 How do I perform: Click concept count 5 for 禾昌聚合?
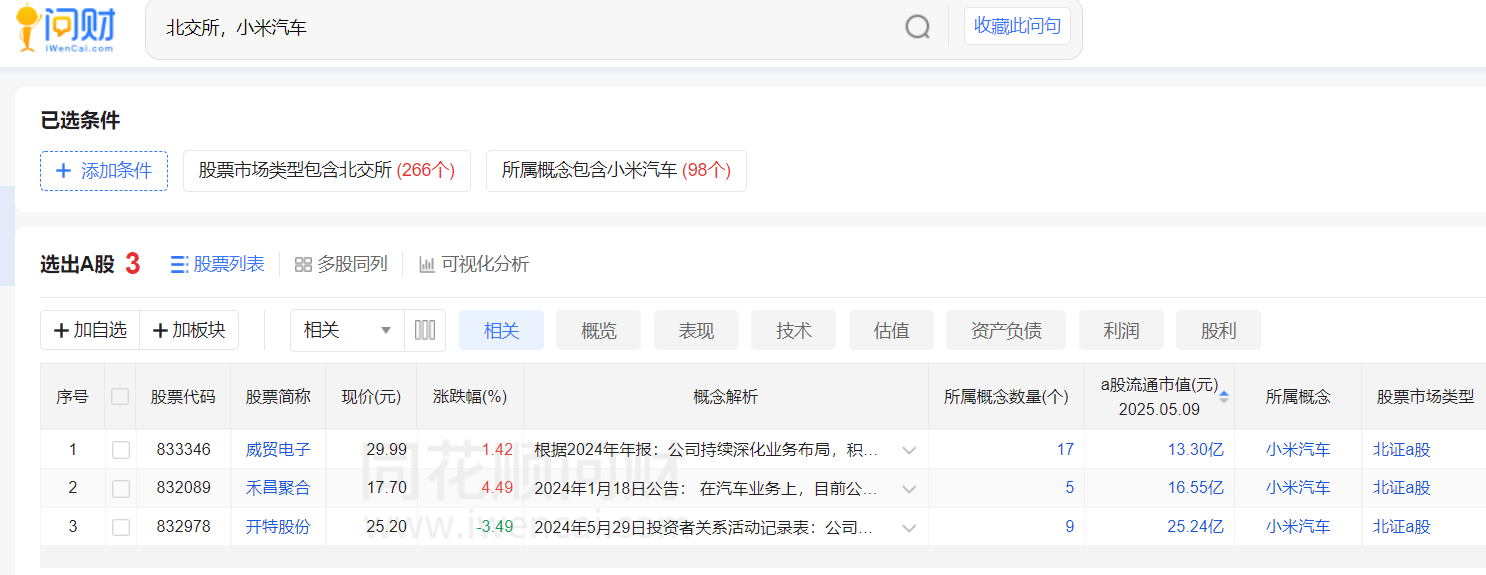(1069, 488)
